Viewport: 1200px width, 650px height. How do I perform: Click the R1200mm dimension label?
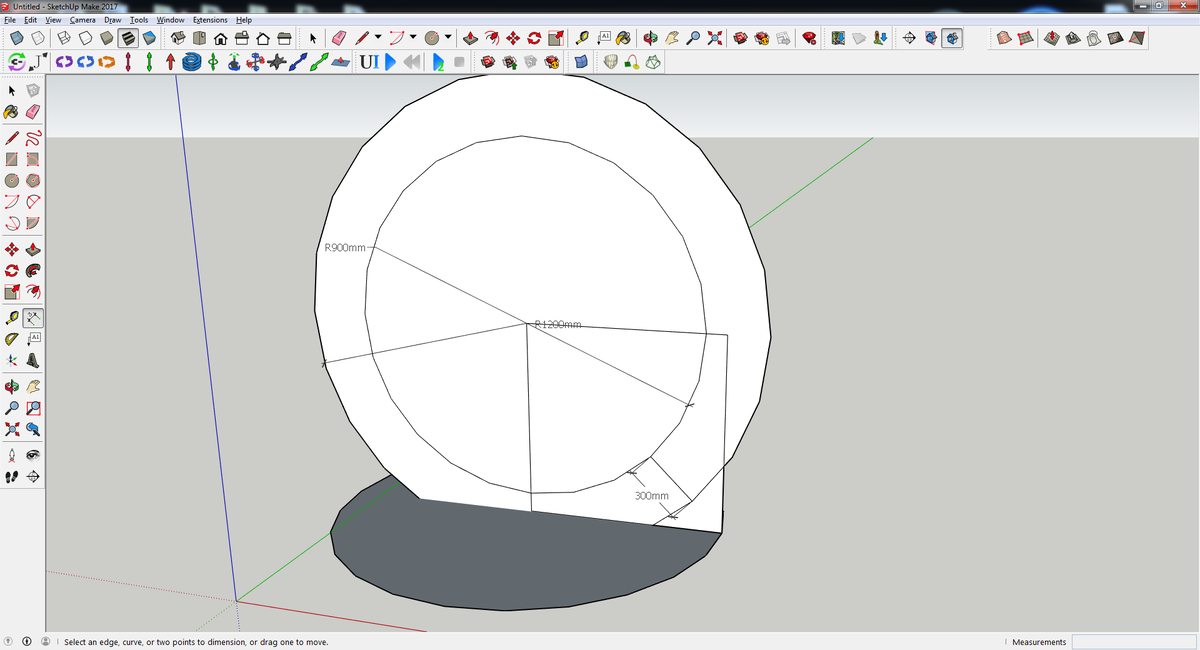tap(558, 324)
